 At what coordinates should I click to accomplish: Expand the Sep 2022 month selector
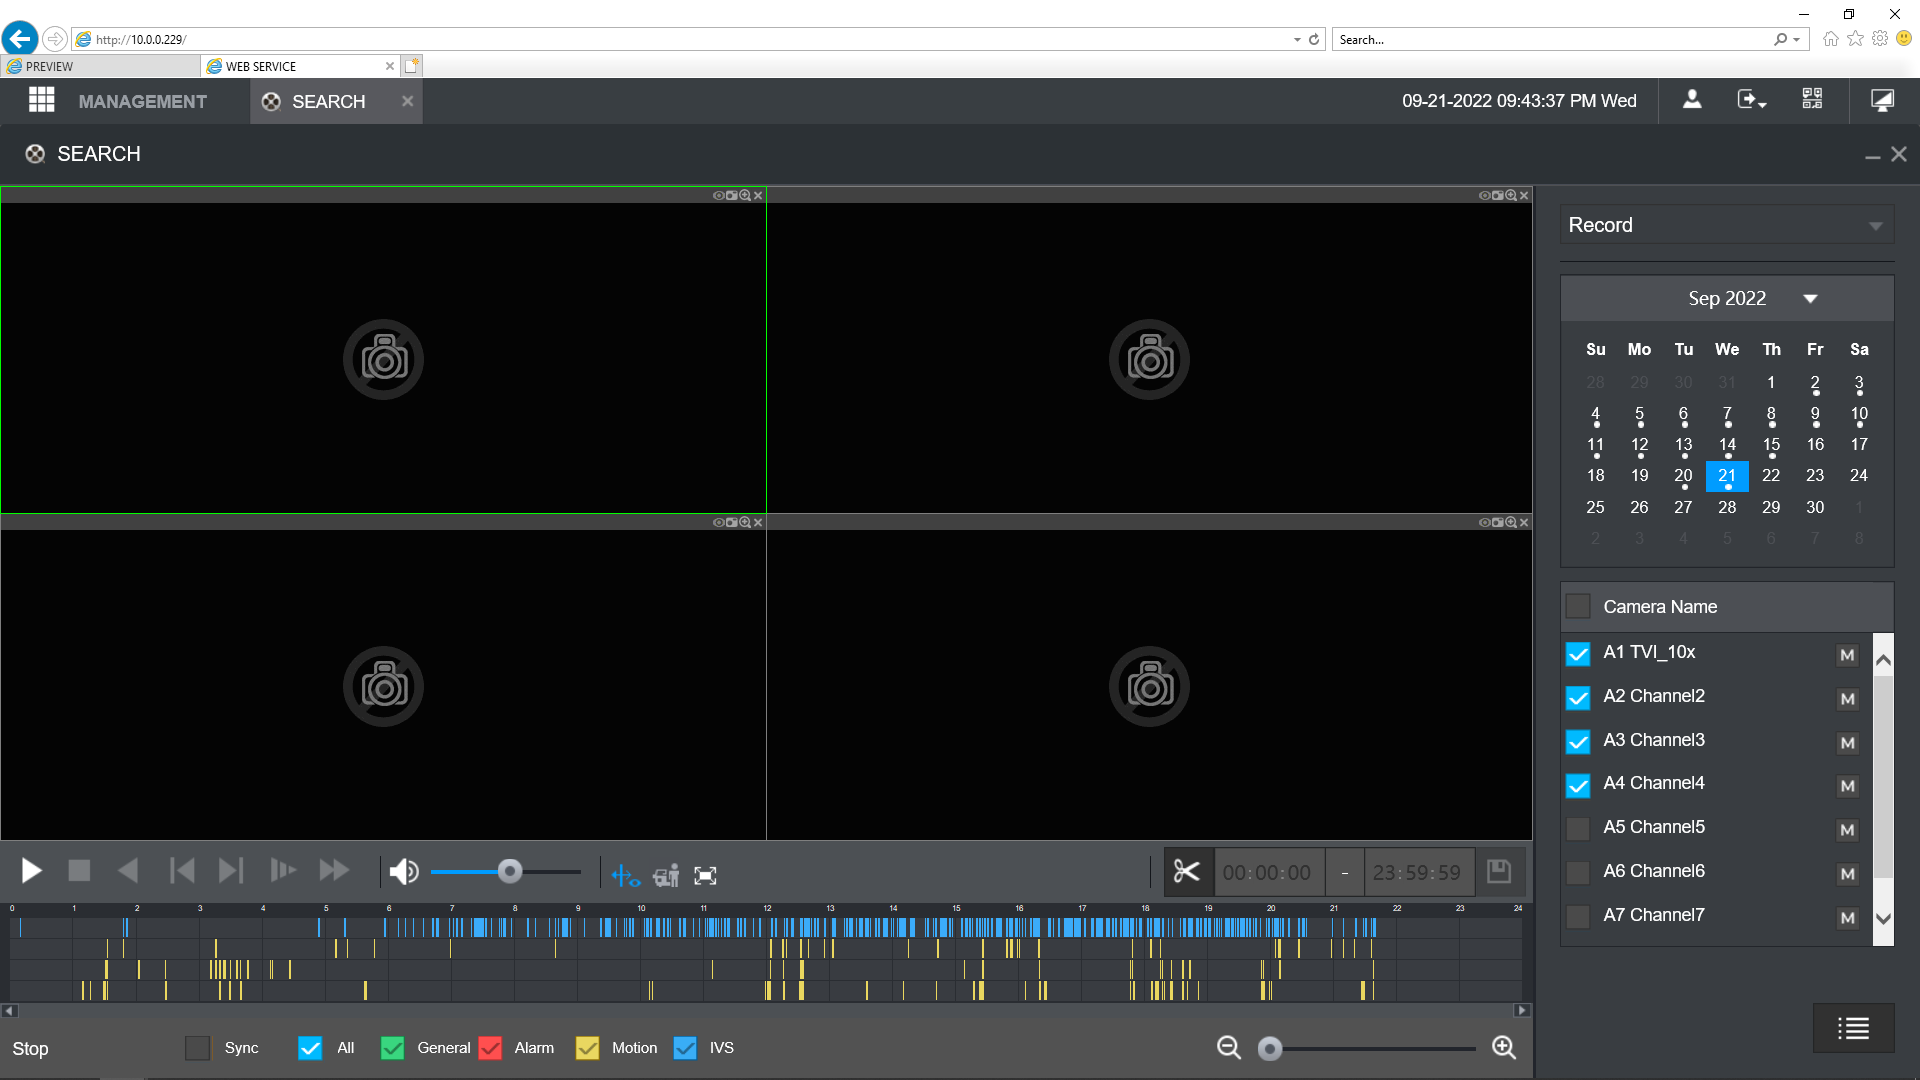[1810, 299]
